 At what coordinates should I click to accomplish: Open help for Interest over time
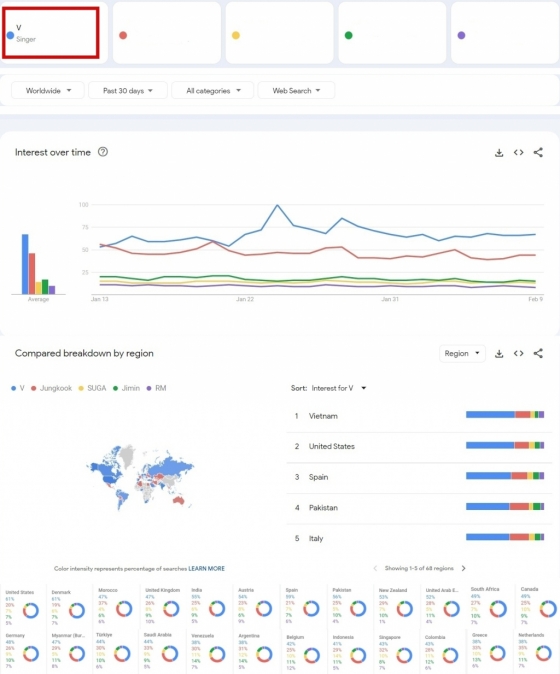click(x=103, y=152)
